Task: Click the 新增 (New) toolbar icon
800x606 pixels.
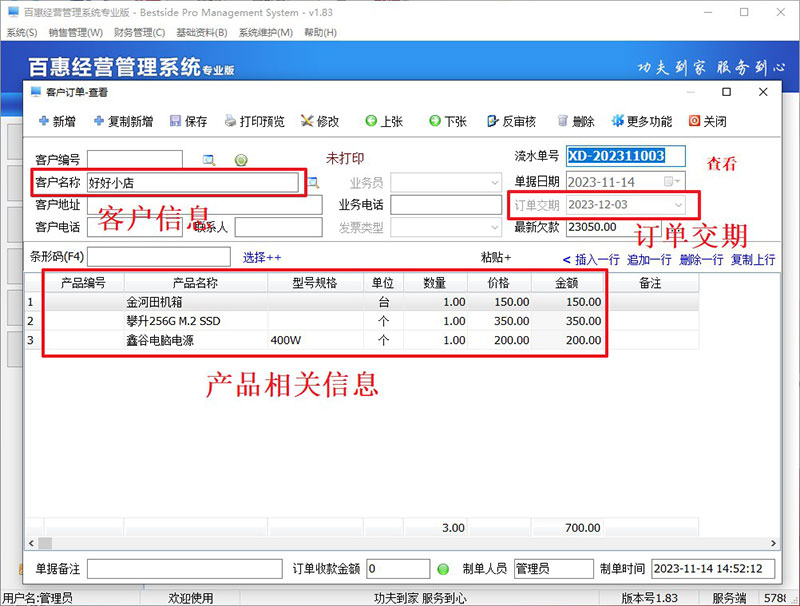Action: (44, 121)
